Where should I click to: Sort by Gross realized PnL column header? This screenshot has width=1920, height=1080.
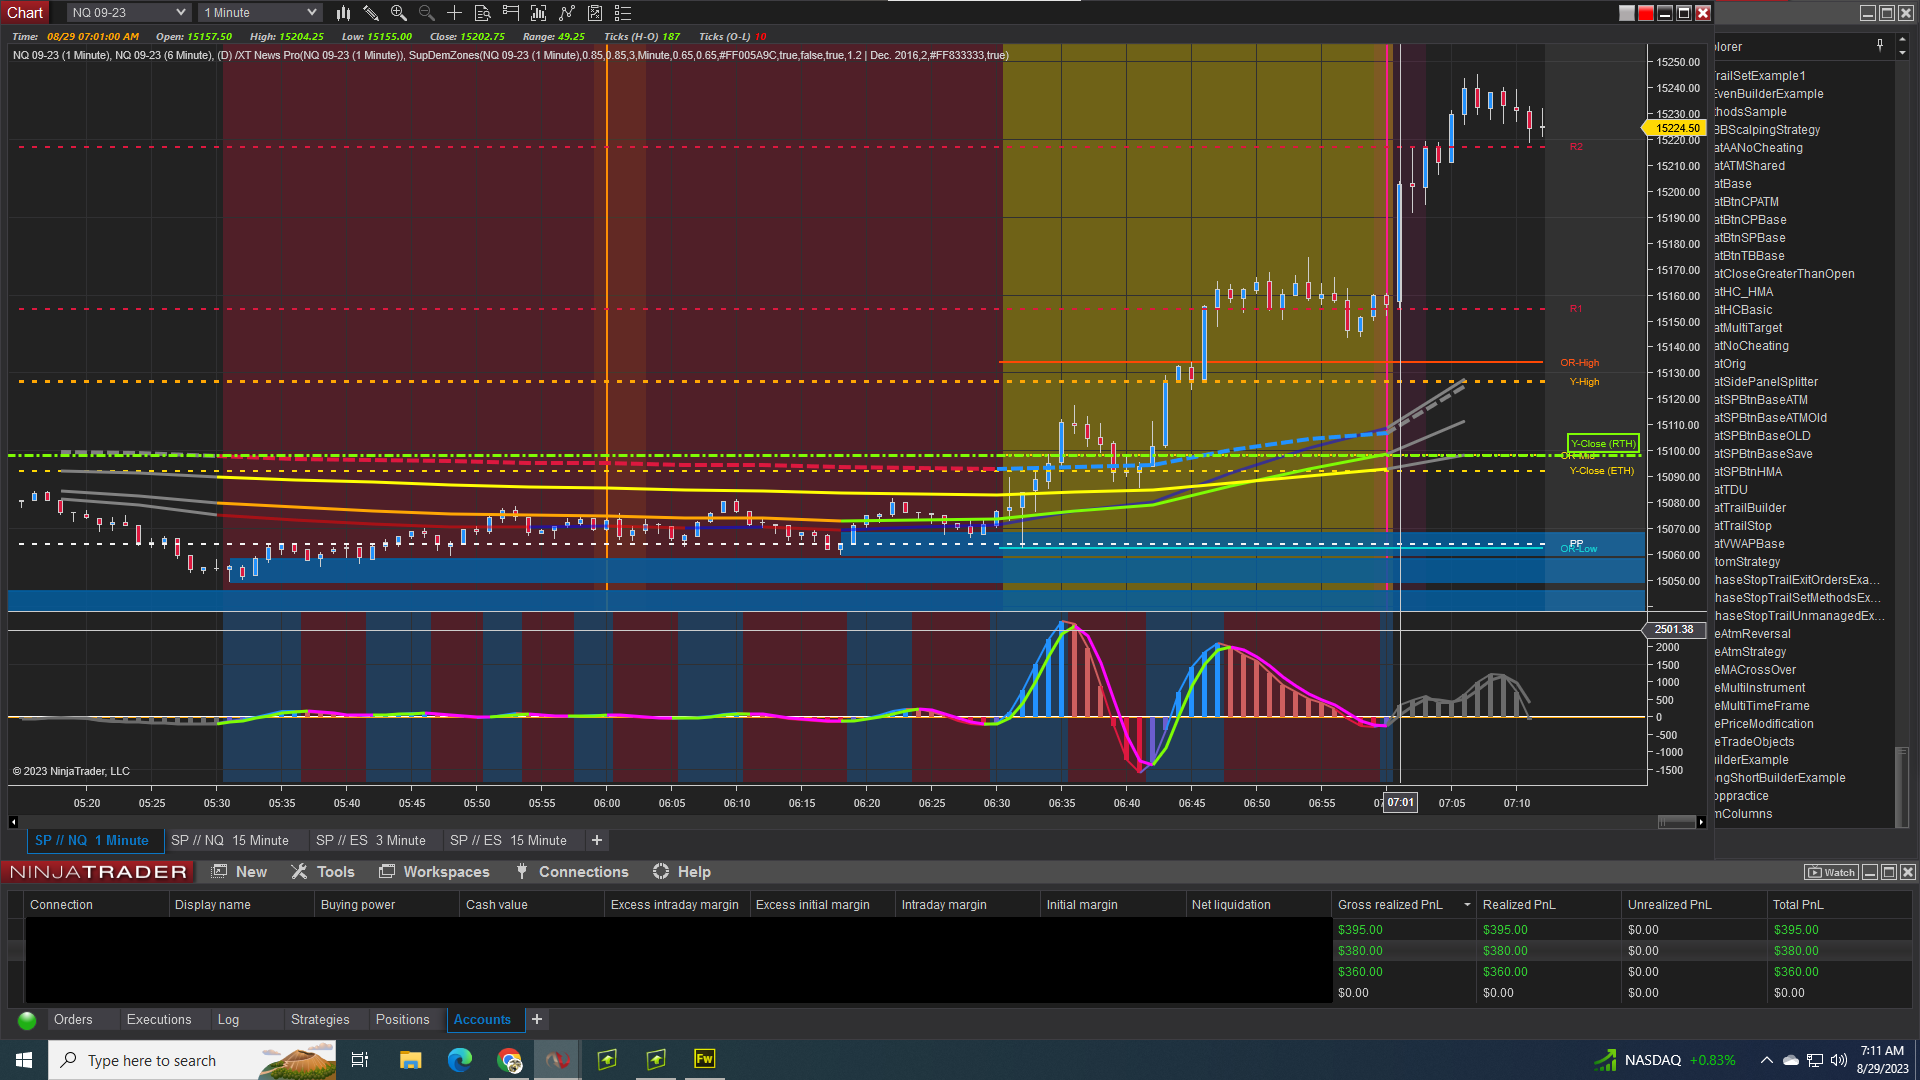(x=1404, y=905)
